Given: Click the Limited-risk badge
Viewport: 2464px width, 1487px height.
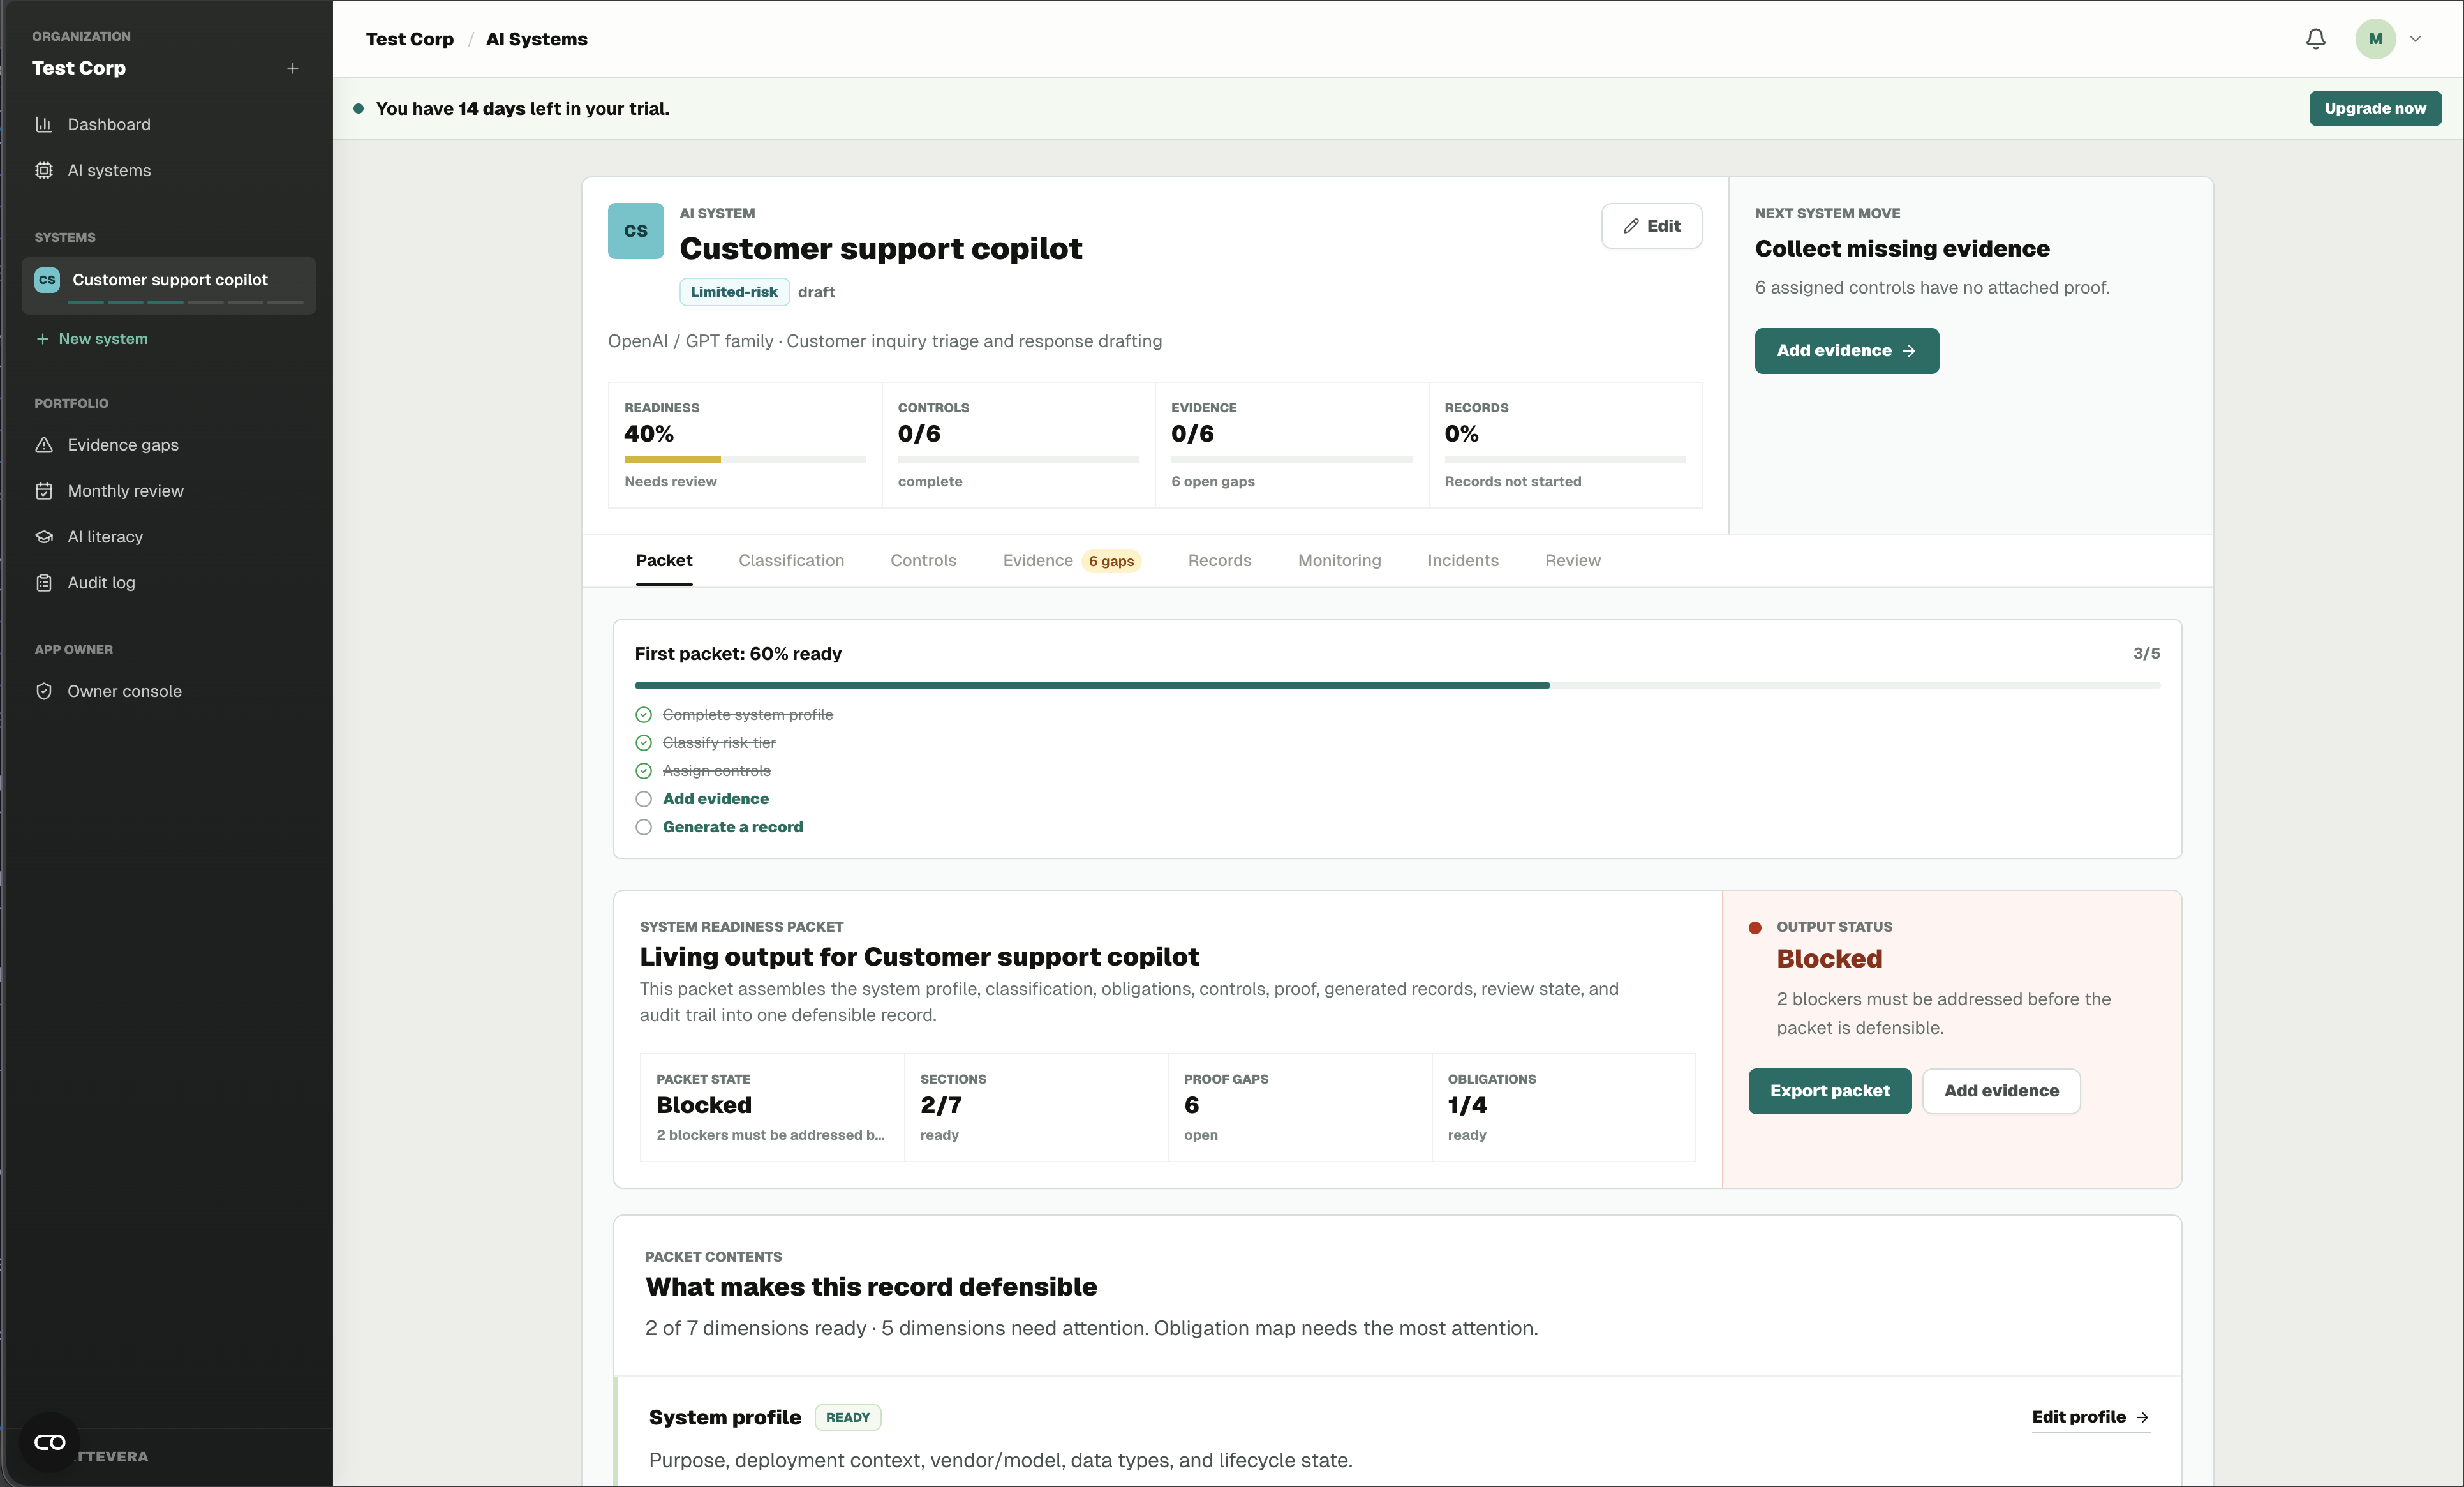Looking at the screenshot, I should (734, 292).
